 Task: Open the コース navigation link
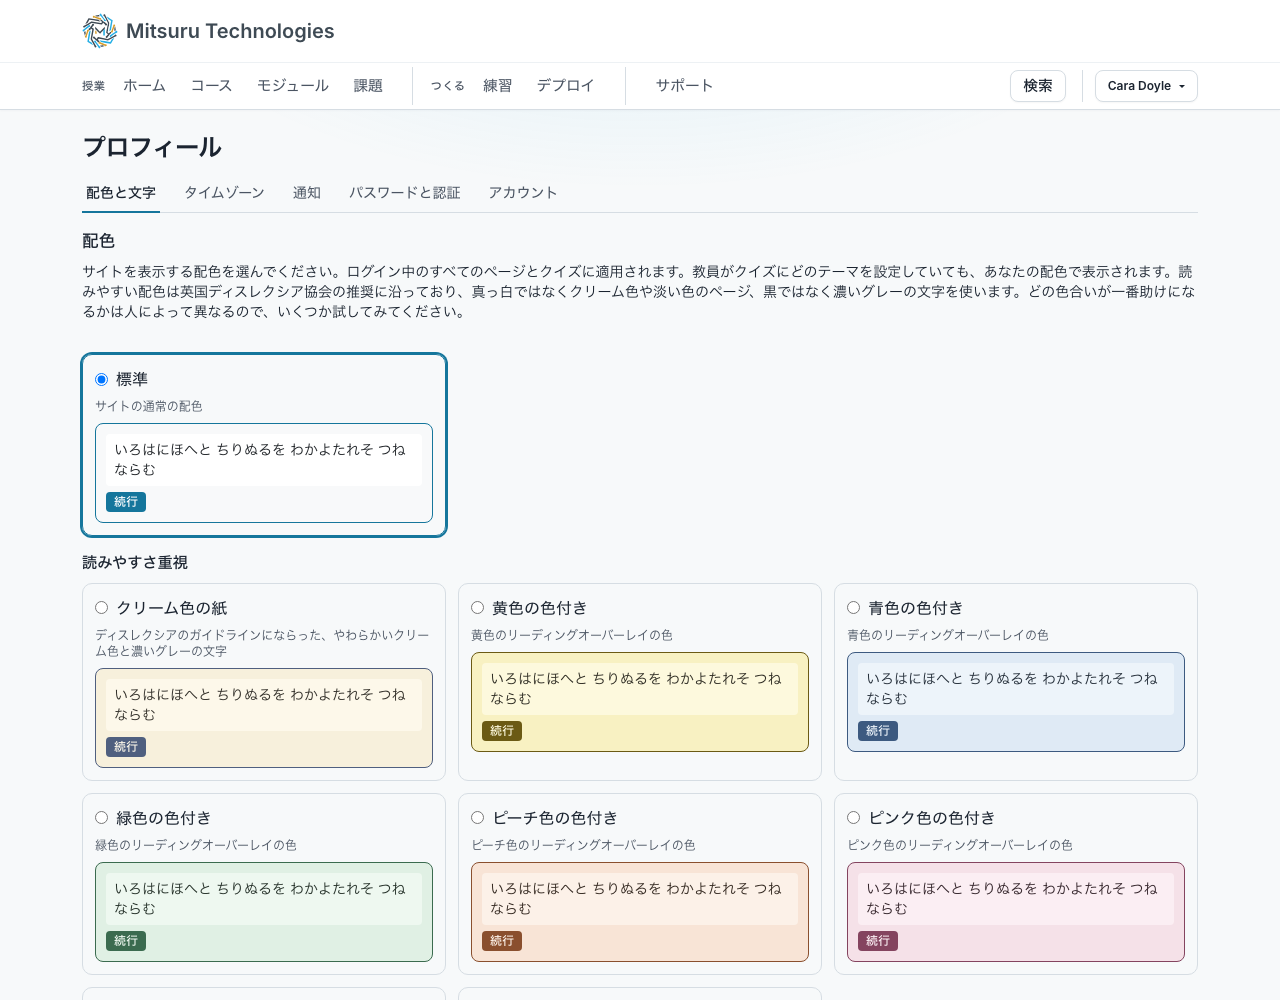tap(211, 86)
